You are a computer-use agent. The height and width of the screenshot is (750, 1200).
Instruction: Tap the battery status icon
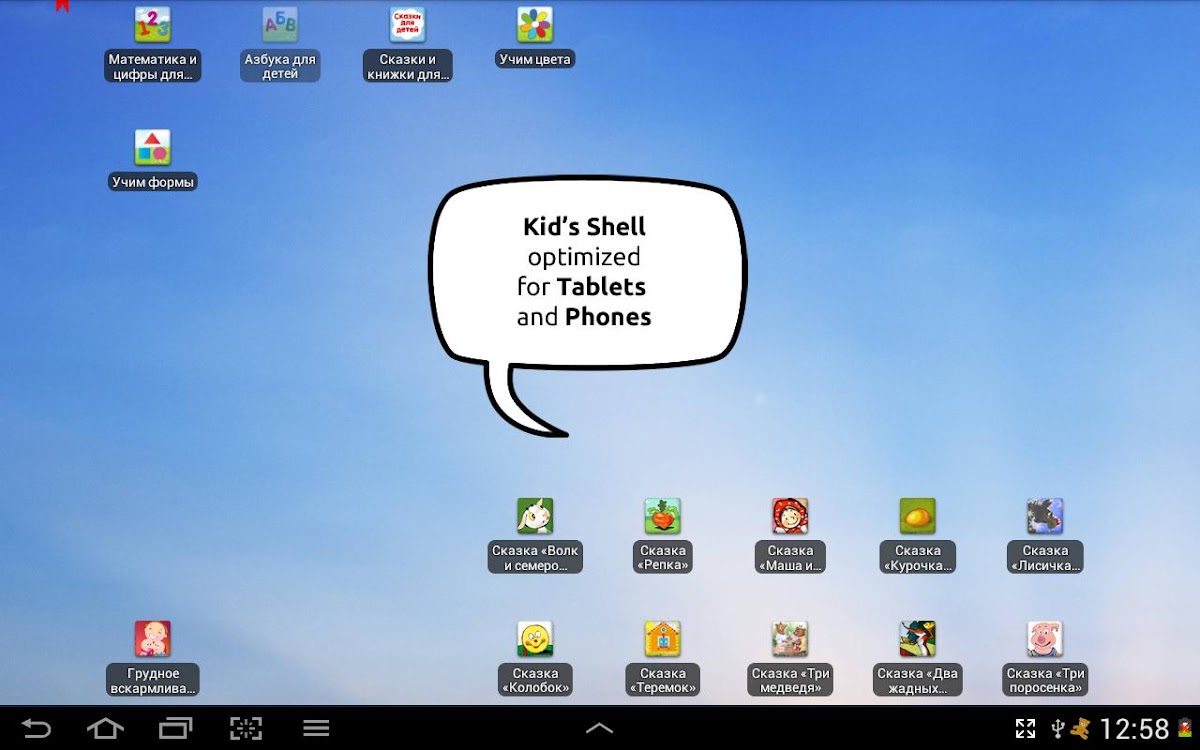point(1185,728)
